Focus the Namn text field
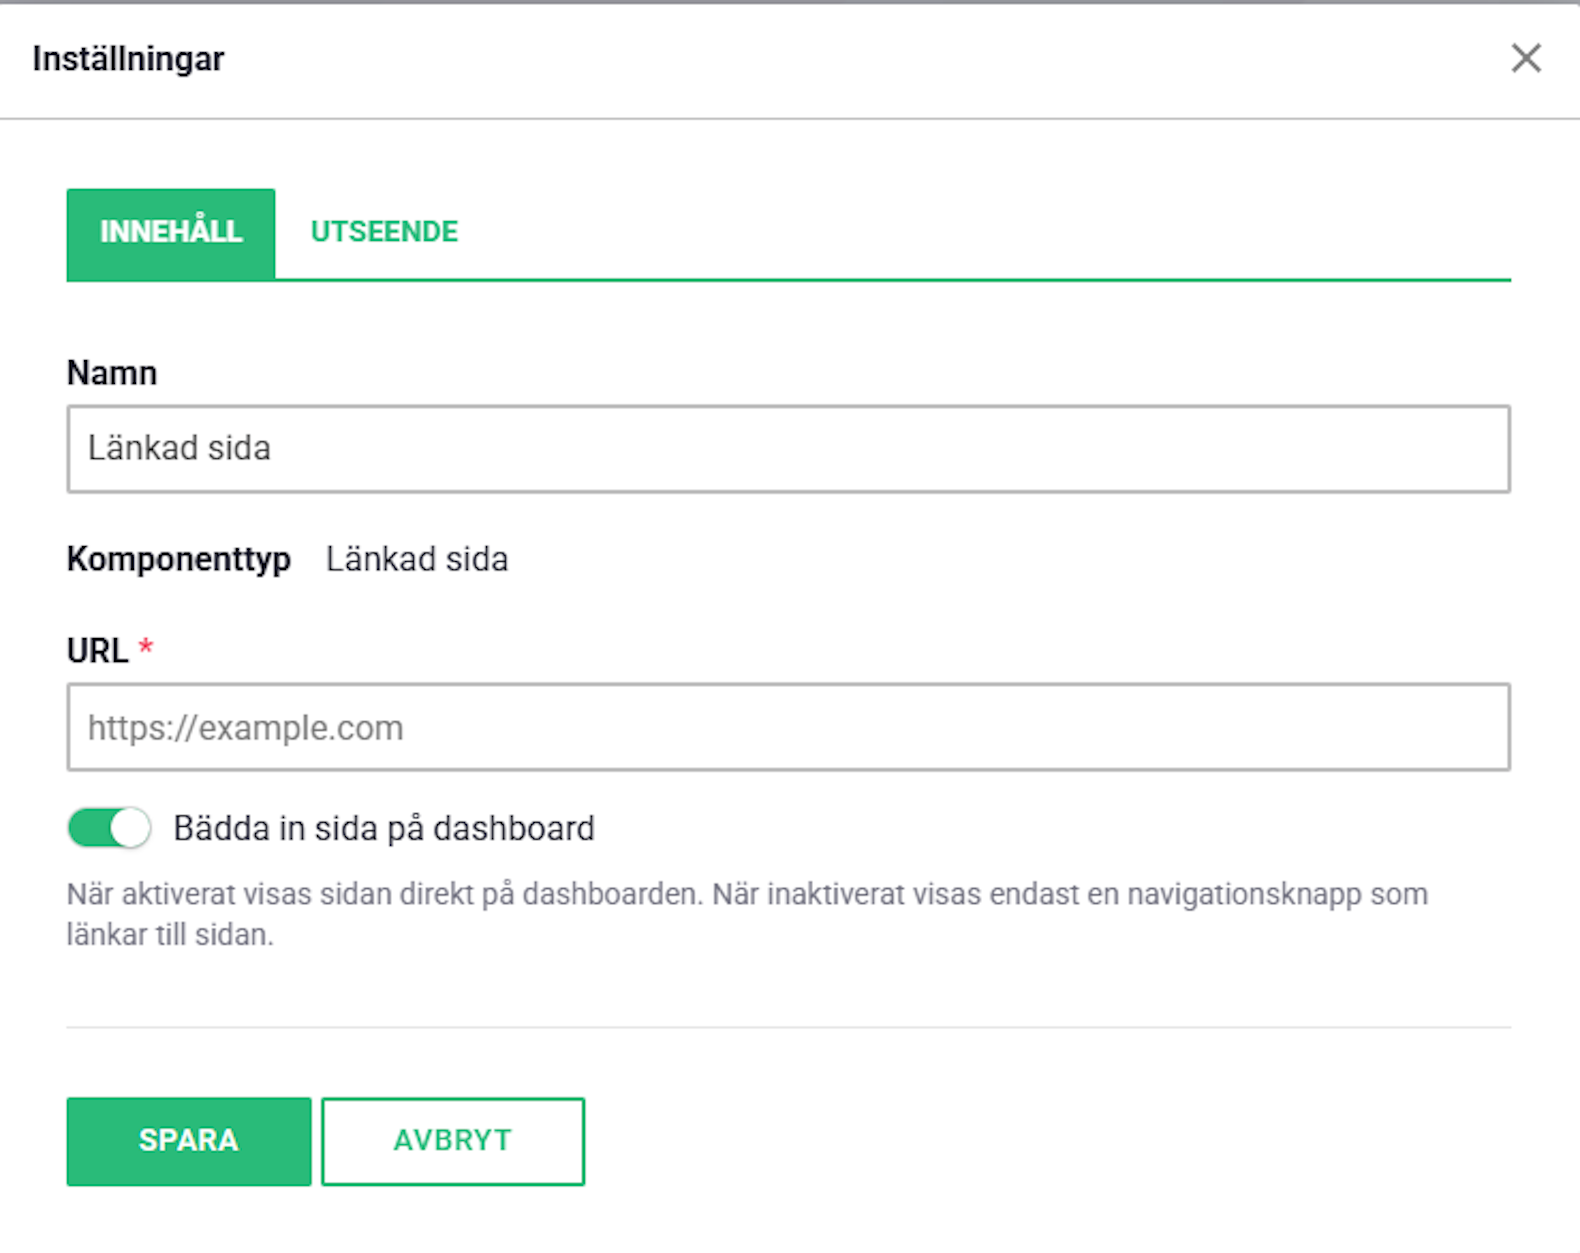The image size is (1580, 1253). pos(788,449)
